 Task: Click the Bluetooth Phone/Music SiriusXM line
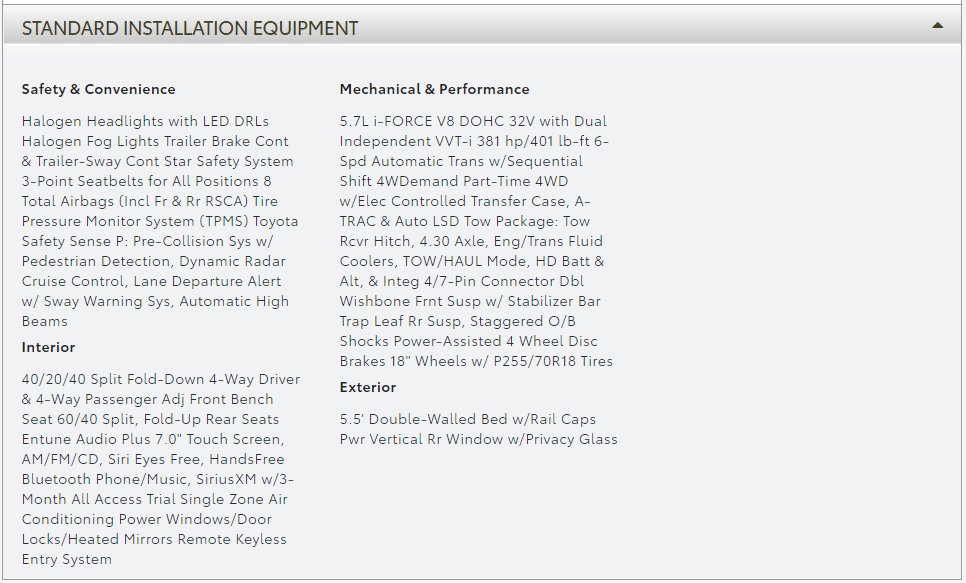pos(157,479)
